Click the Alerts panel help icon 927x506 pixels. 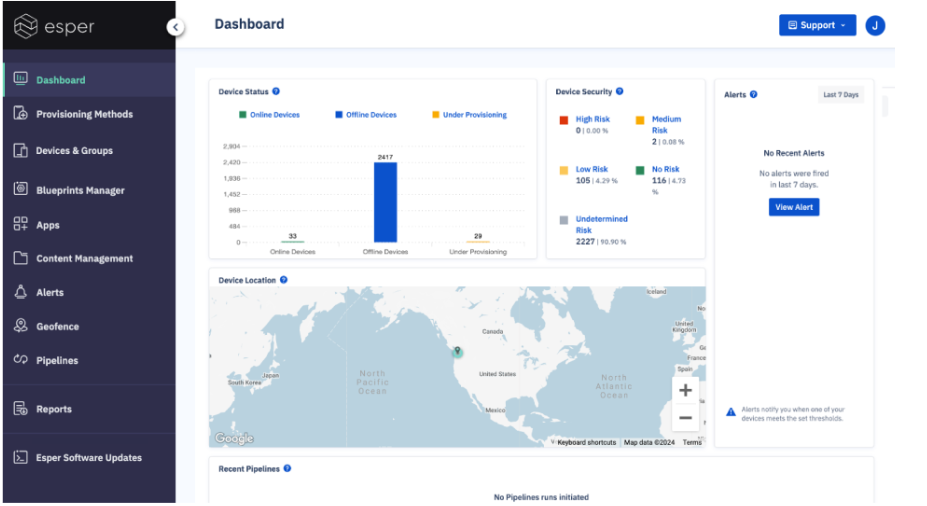tap(754, 94)
